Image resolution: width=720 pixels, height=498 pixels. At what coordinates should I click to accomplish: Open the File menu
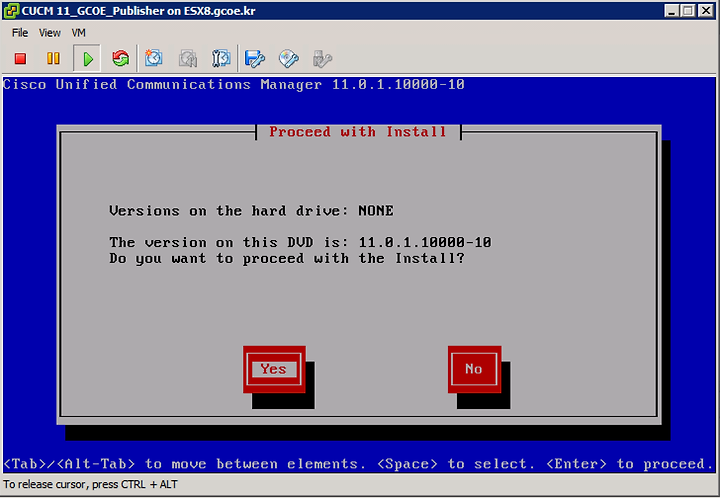pos(20,33)
